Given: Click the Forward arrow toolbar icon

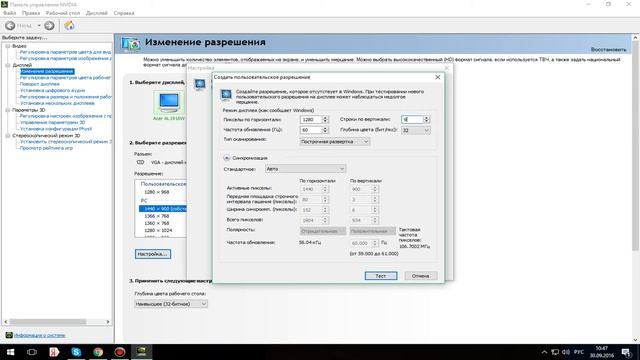Looking at the screenshot, I should click(x=49, y=26).
